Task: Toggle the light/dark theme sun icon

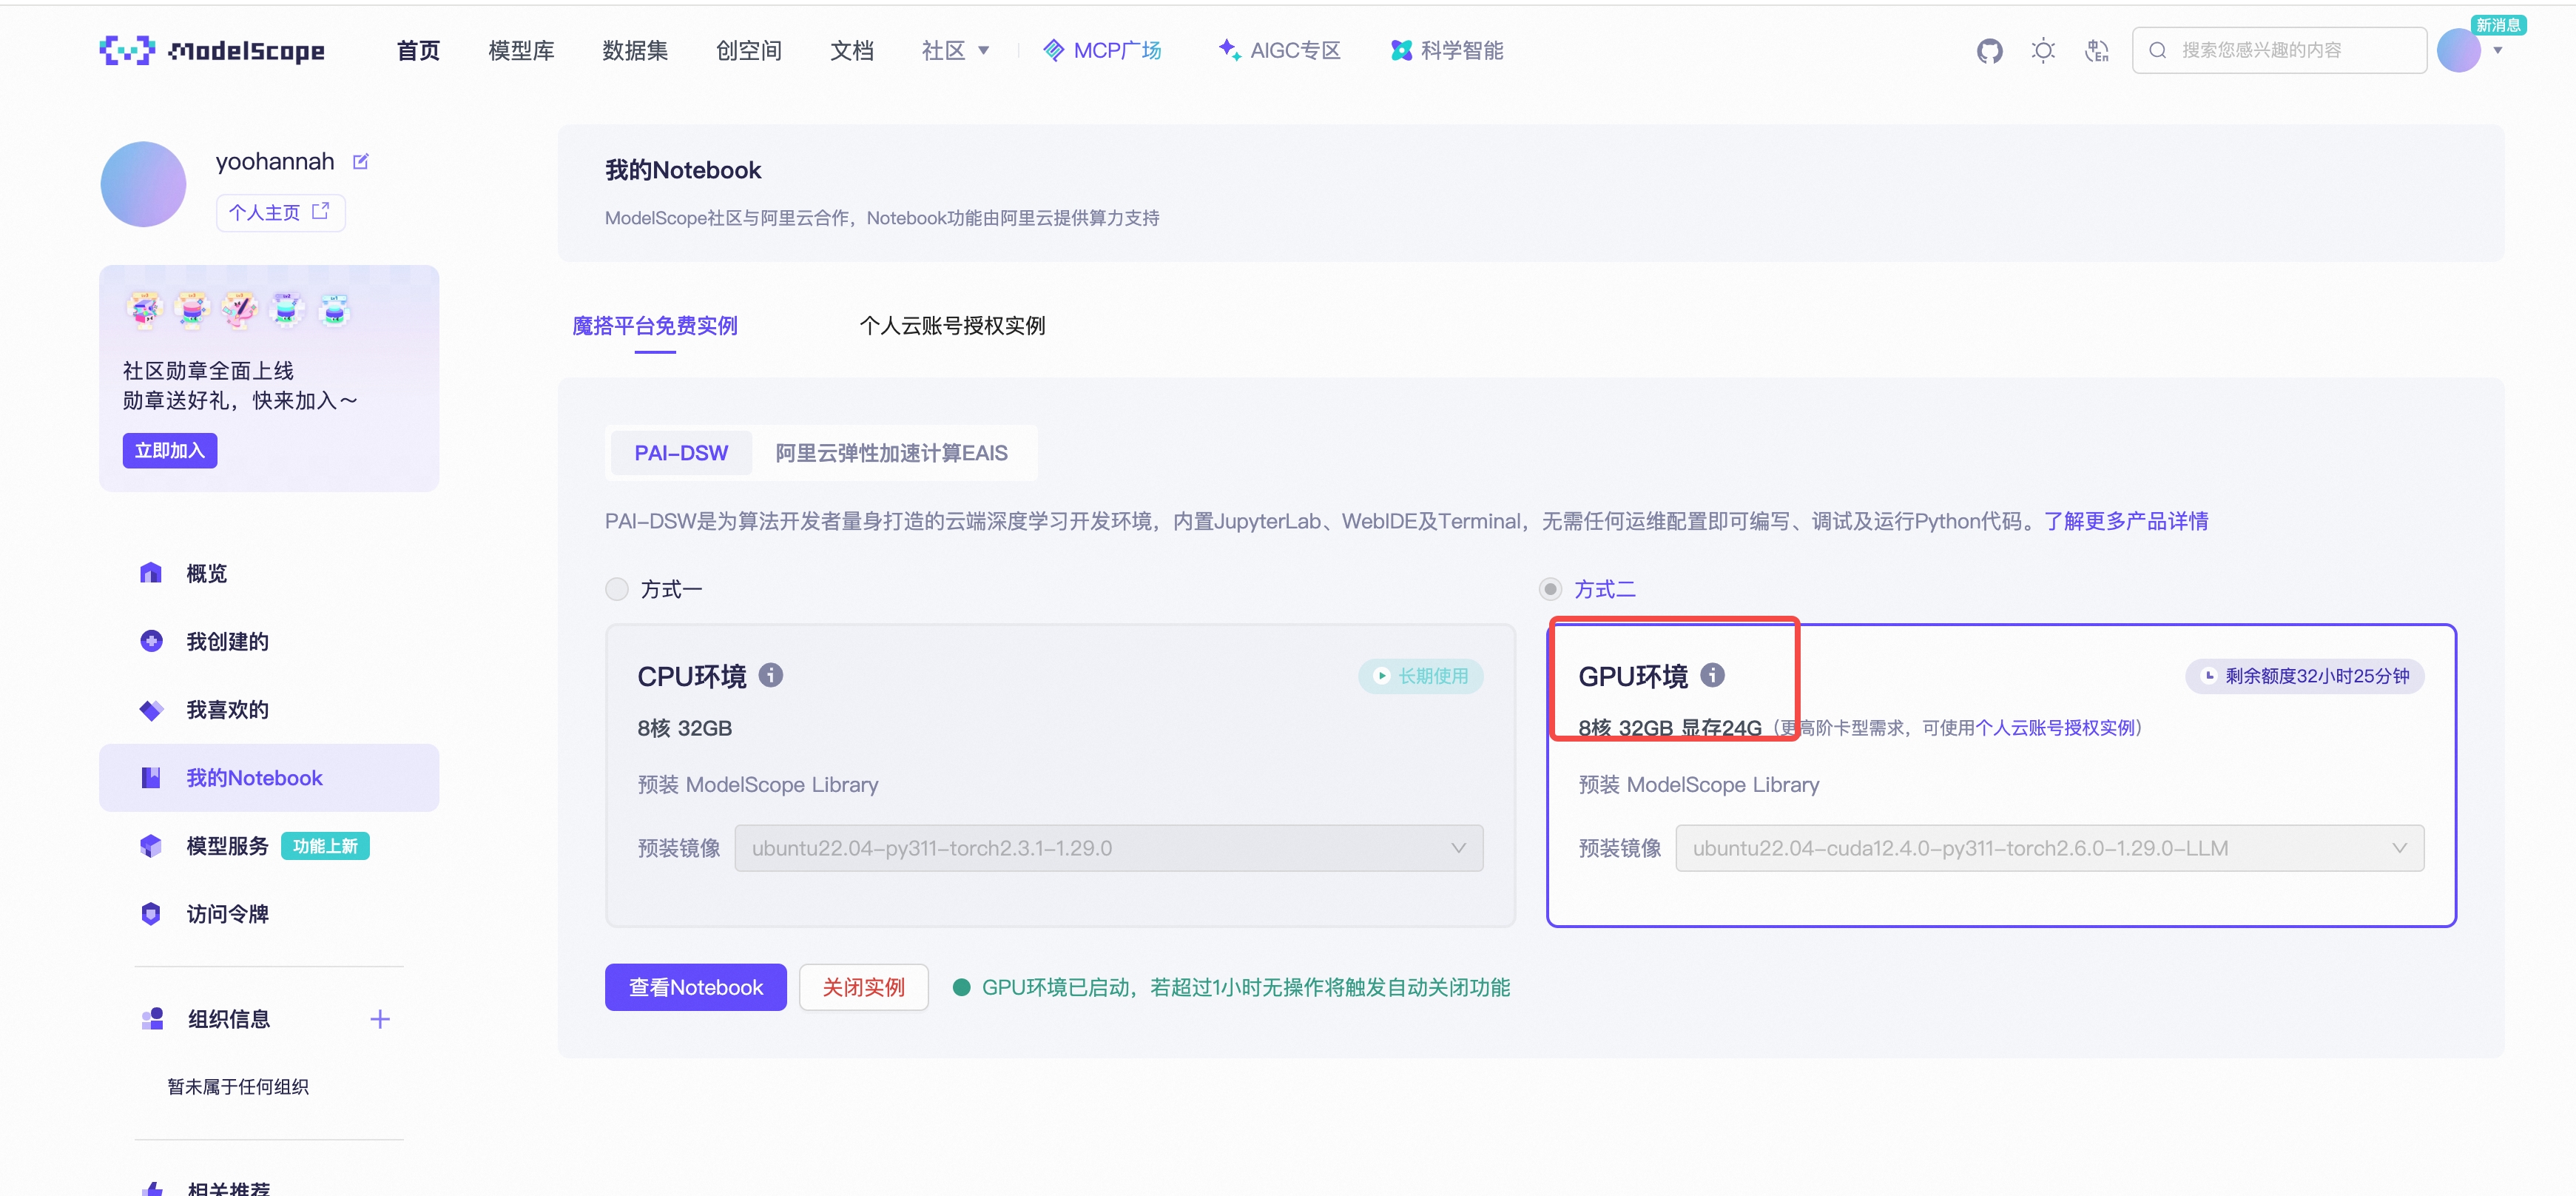Action: [x=2042, y=50]
